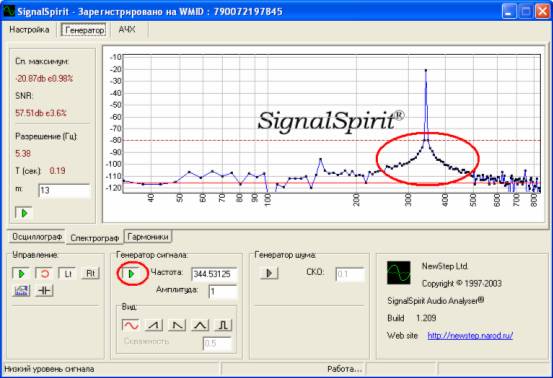Start the signal generator play button
The height and width of the screenshot is (378, 553).
(x=132, y=274)
